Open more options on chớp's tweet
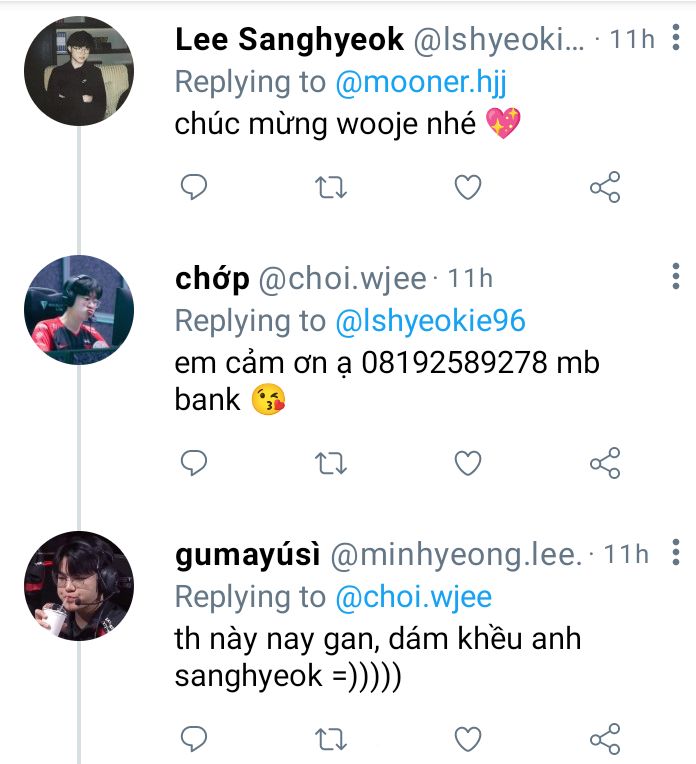 click(x=676, y=276)
